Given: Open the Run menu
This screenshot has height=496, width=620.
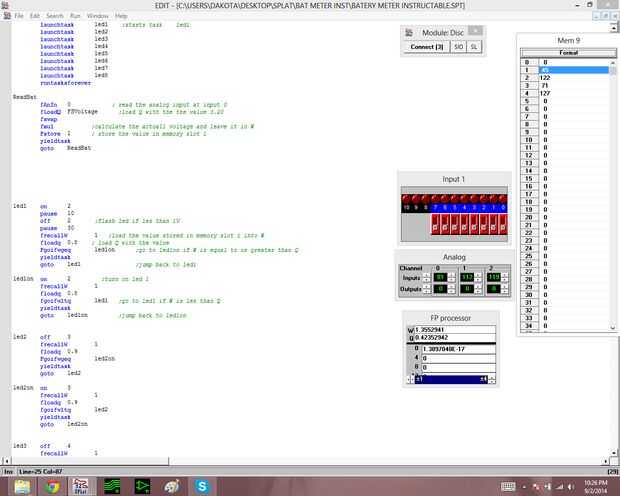Looking at the screenshot, I should click(75, 16).
